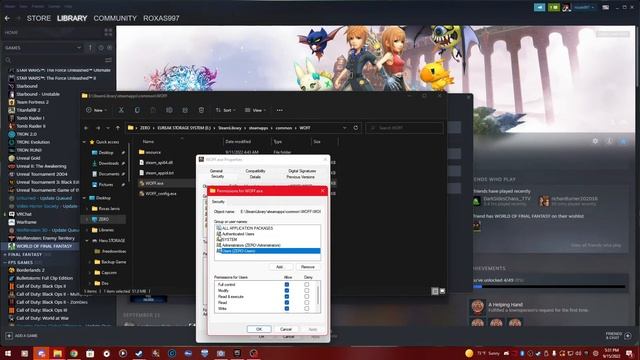Click the Cut icon in File Explorer toolbar

pos(121,110)
